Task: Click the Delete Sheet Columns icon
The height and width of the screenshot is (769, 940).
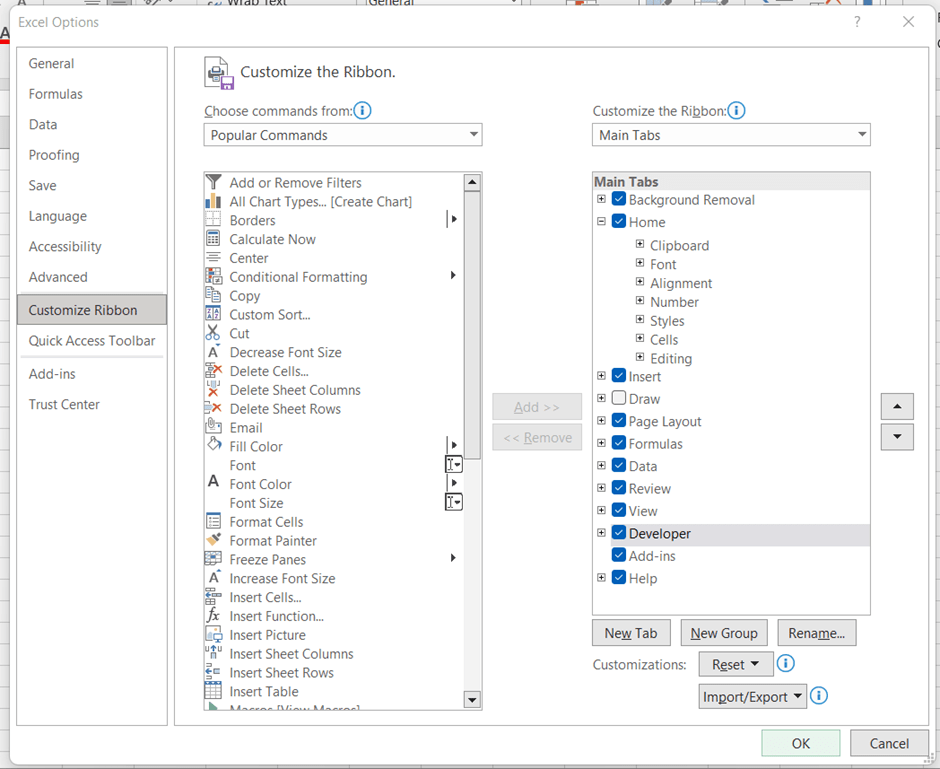Action: click(213, 389)
